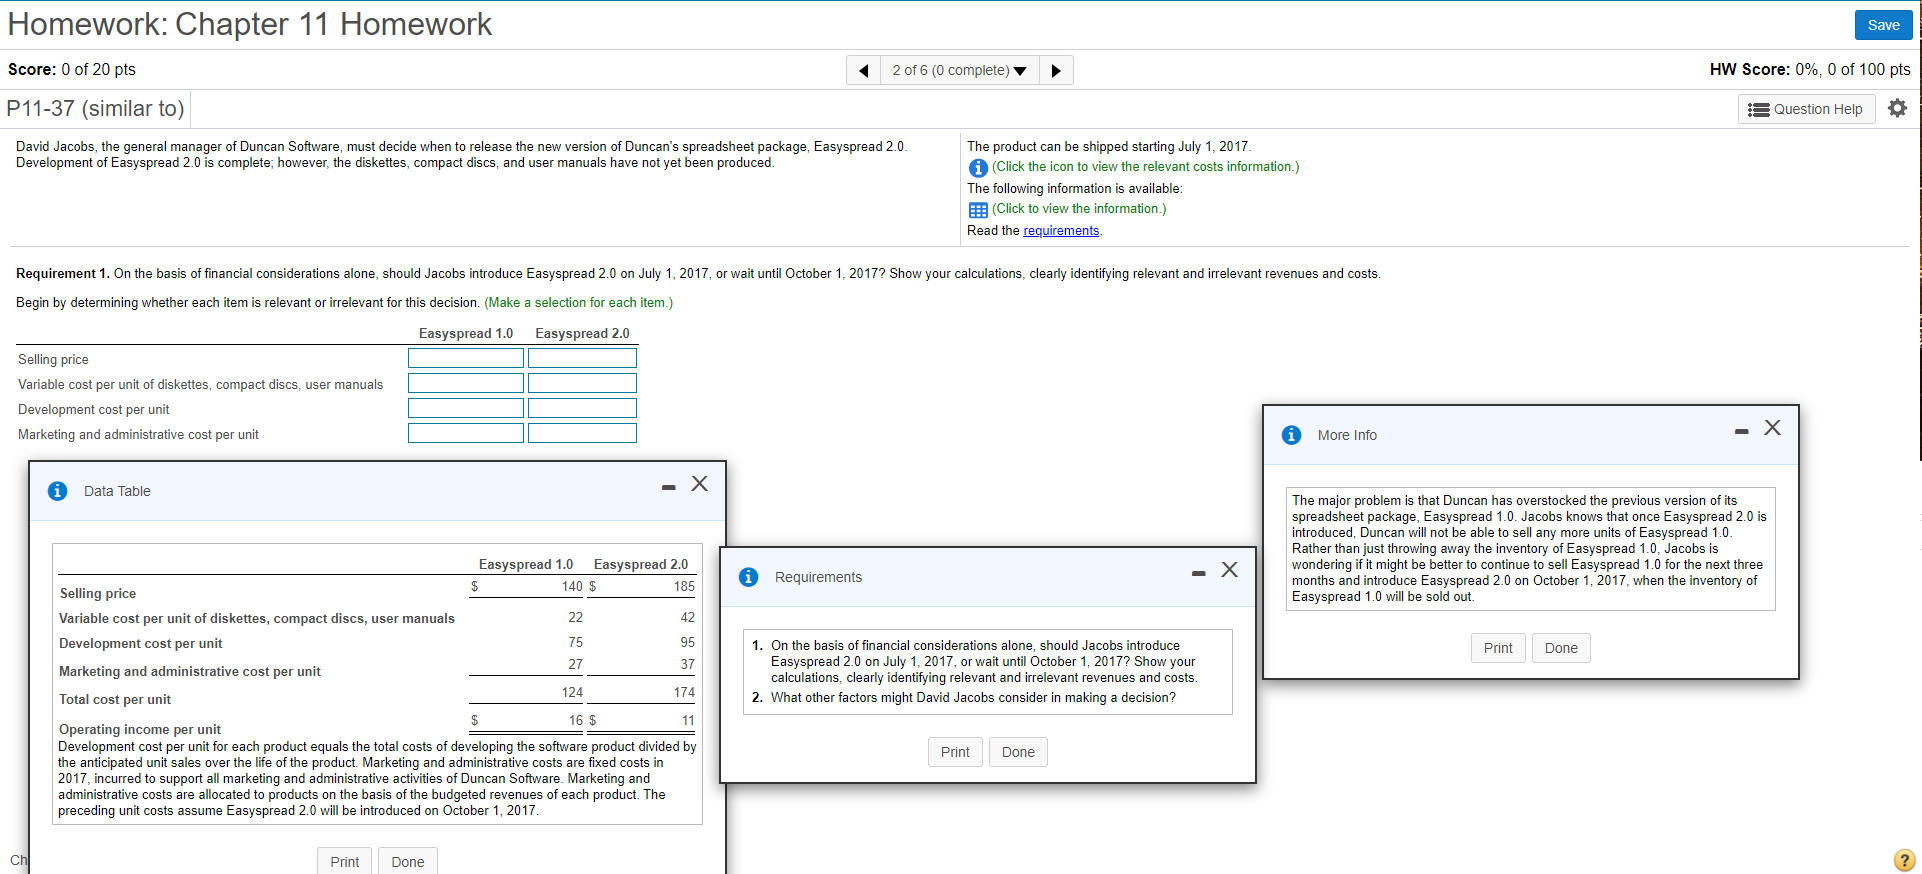Go to previous question arrow

(x=863, y=70)
